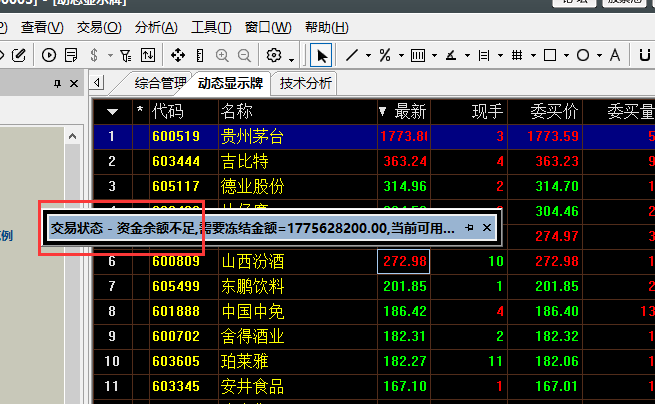Expand the line tool dropdown arrow
This screenshot has width=655, height=404.
tap(368, 55)
